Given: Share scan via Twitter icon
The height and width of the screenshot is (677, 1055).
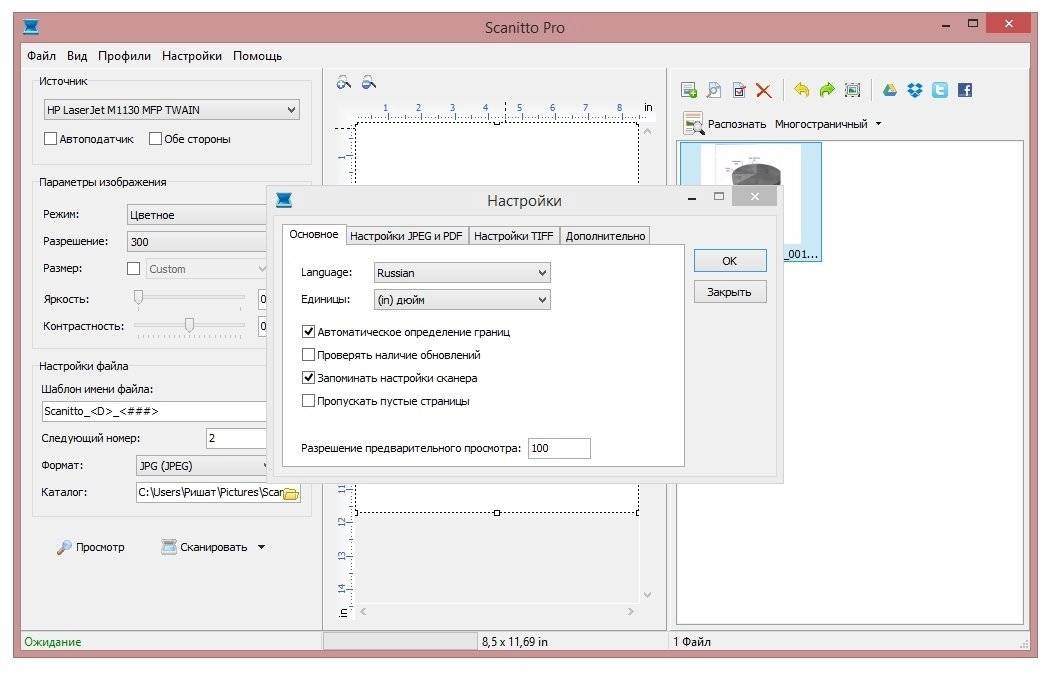Looking at the screenshot, I should click(x=940, y=90).
